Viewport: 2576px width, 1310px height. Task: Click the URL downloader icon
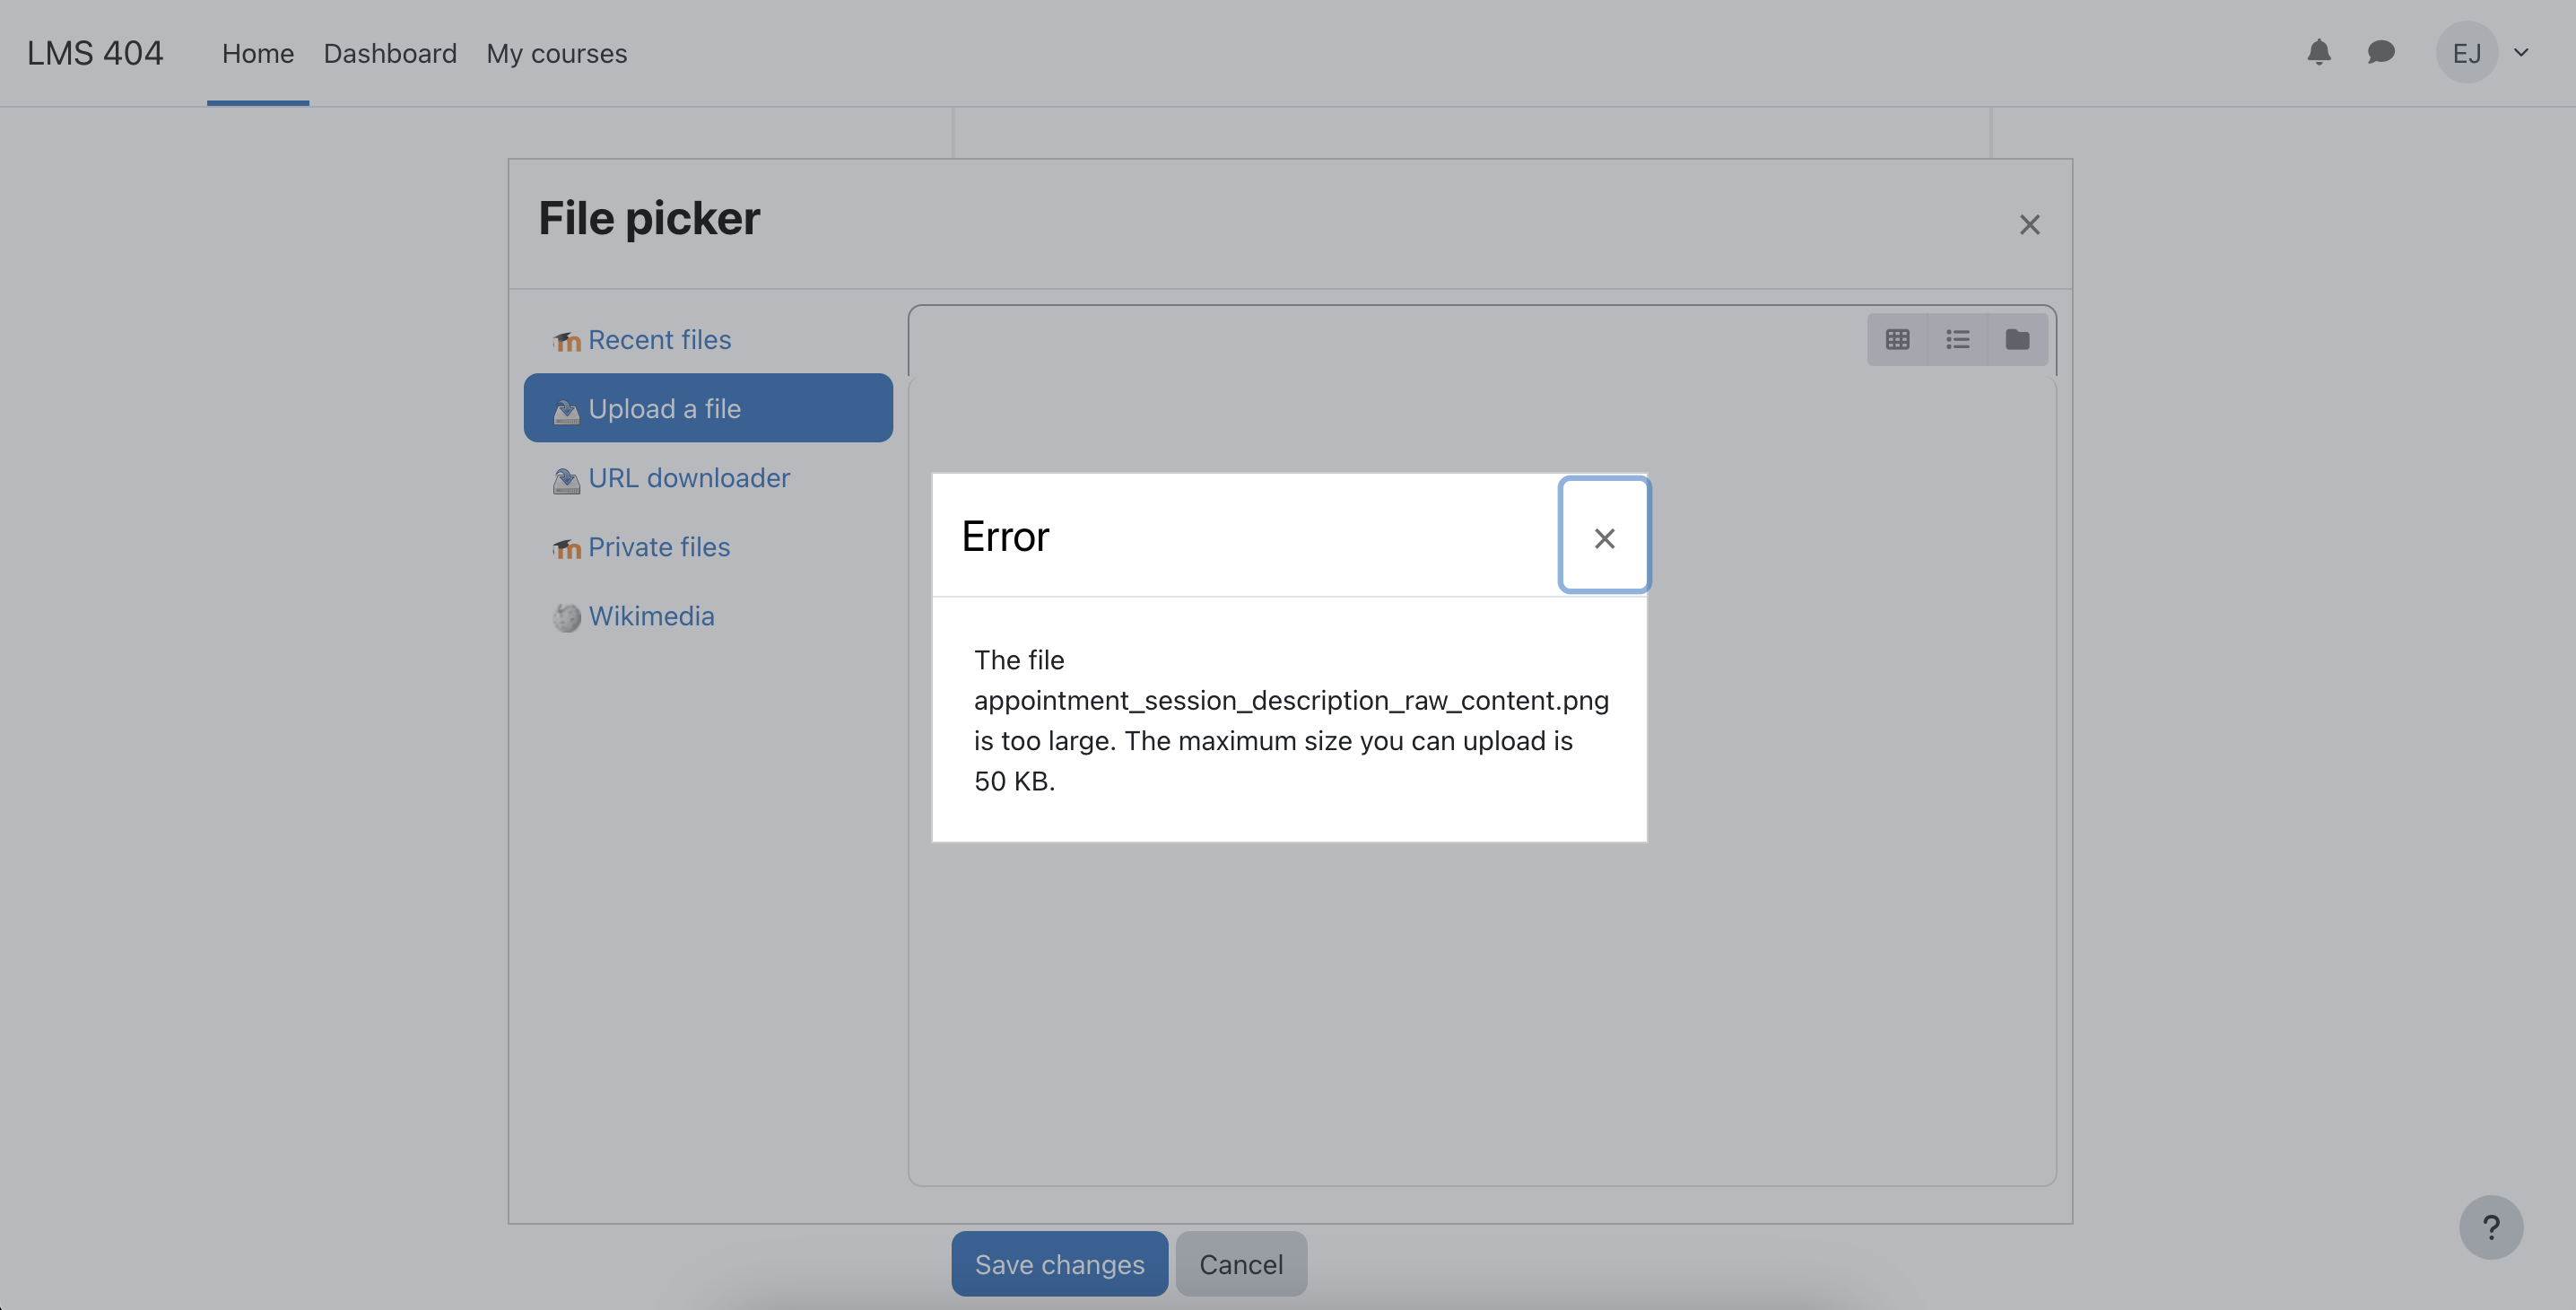567,480
